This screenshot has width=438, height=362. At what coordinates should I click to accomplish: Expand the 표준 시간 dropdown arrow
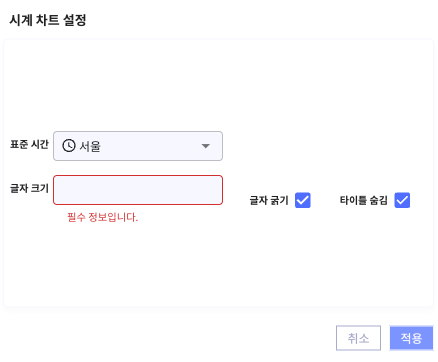tap(206, 146)
